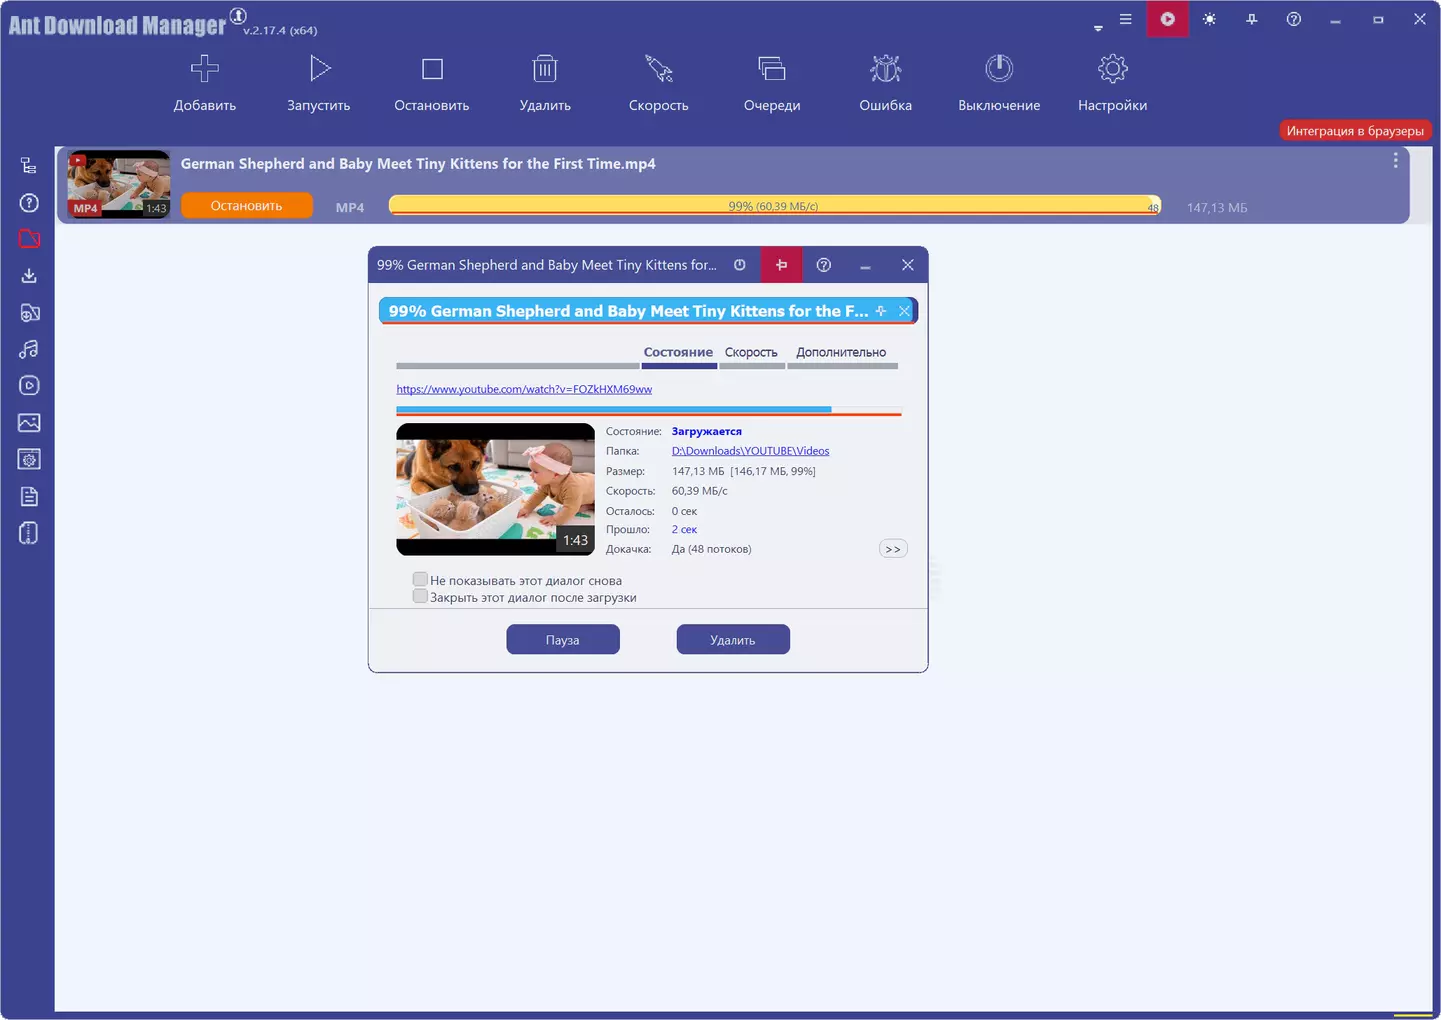Click the Удалить button in dialog

tap(733, 640)
